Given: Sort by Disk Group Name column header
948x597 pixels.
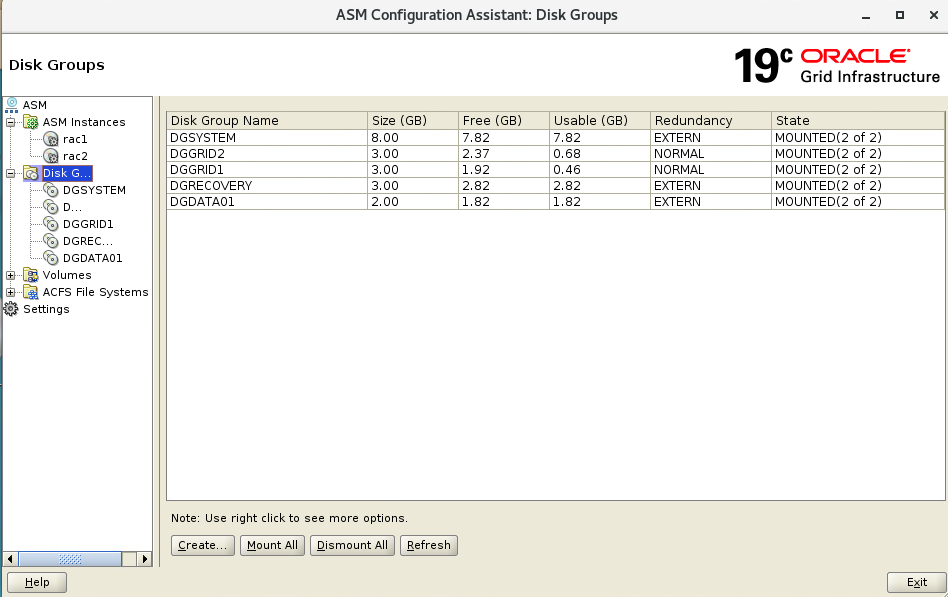Looking at the screenshot, I should tap(266, 120).
